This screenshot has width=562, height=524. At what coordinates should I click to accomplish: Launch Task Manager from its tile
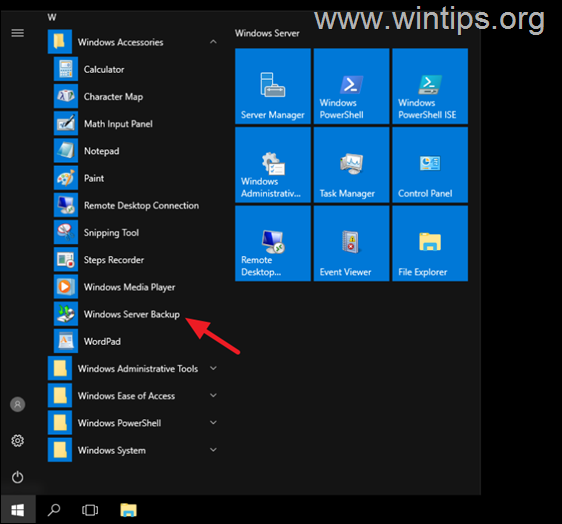pos(351,165)
